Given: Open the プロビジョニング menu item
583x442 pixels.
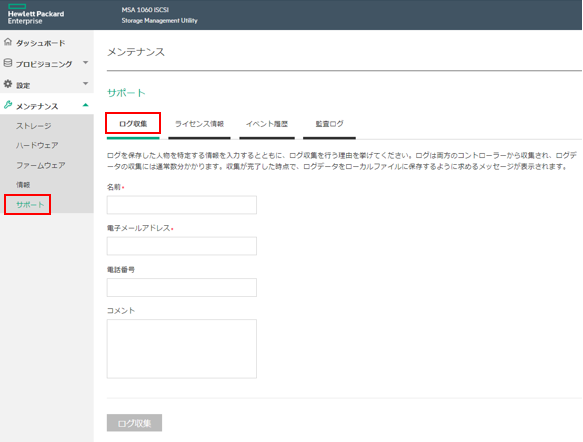Looking at the screenshot, I should (x=44, y=64).
